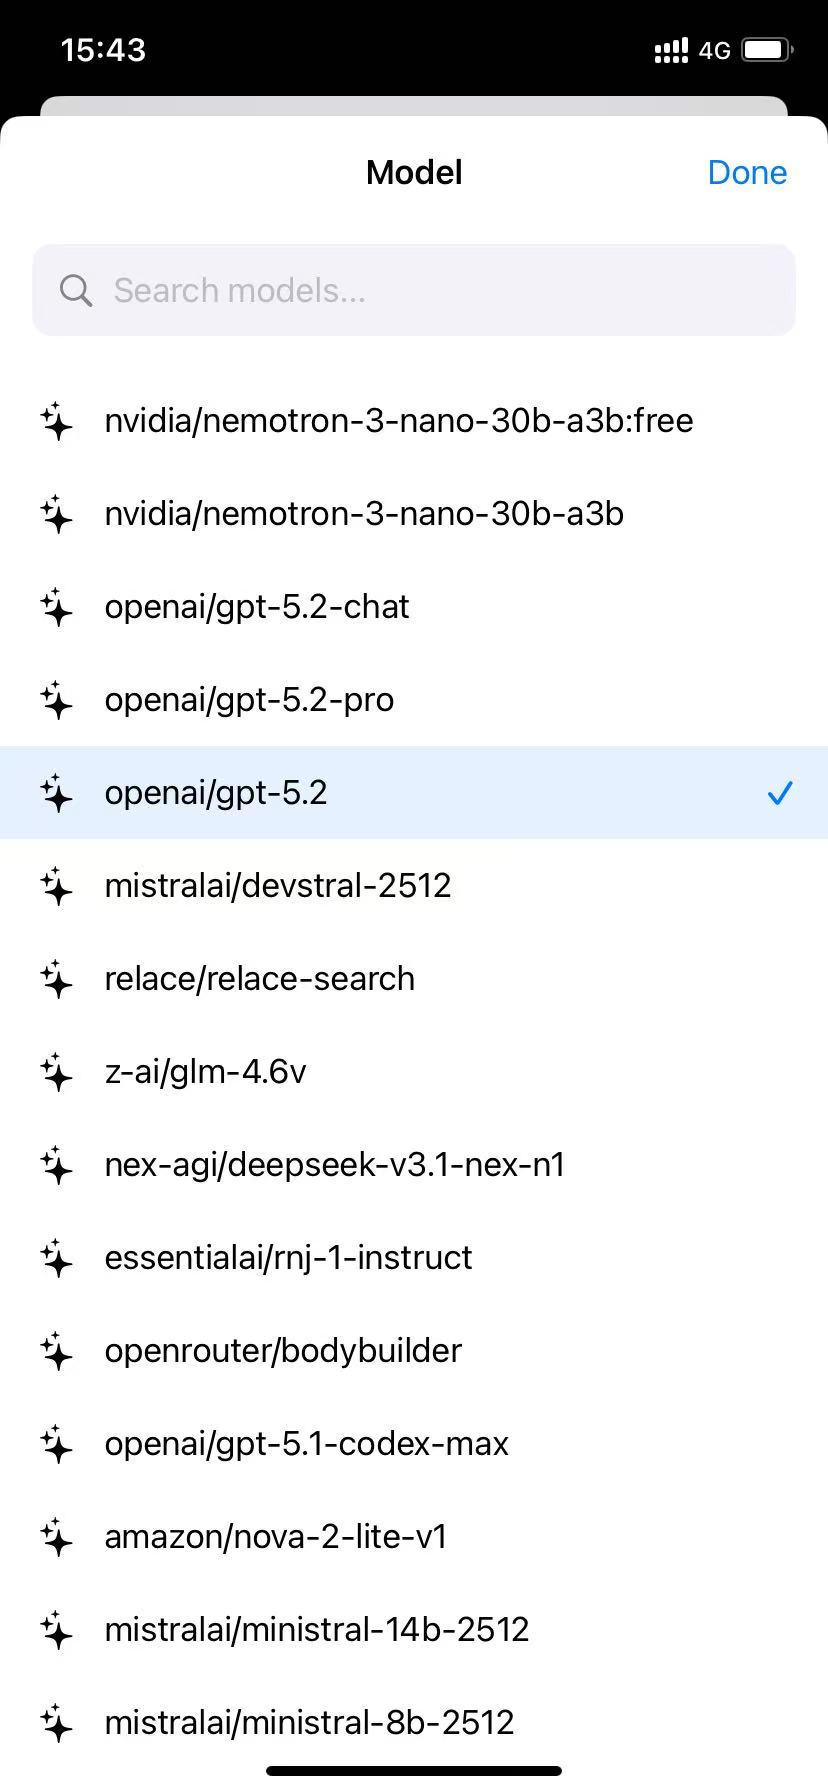Tap the Done button
Screen dimensions: 828x1792
747,172
